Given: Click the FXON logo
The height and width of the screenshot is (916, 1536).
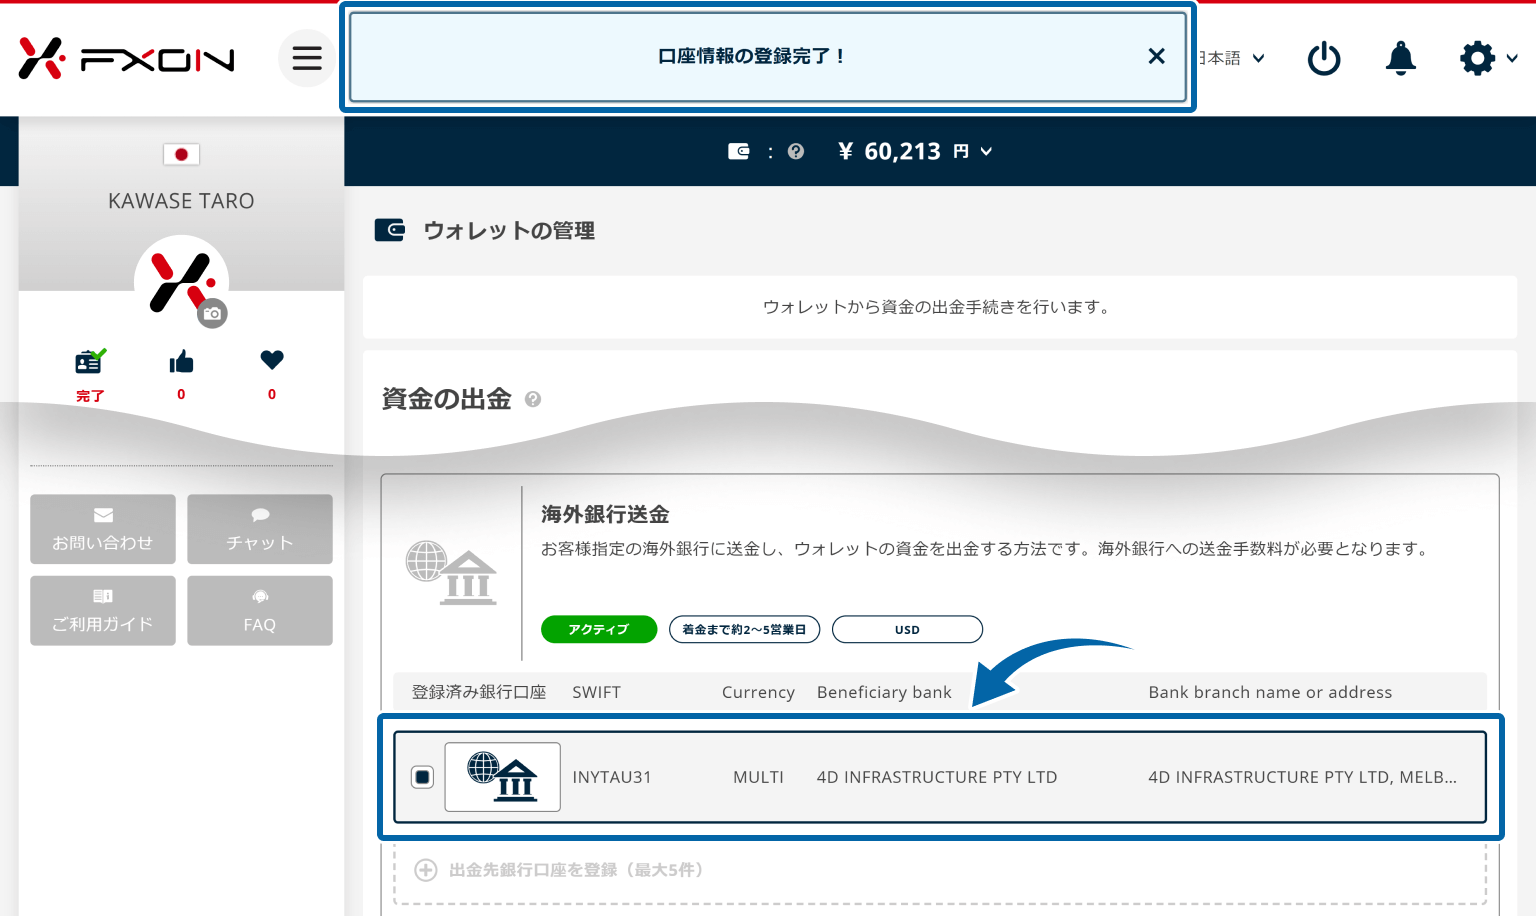Looking at the screenshot, I should click(x=126, y=59).
